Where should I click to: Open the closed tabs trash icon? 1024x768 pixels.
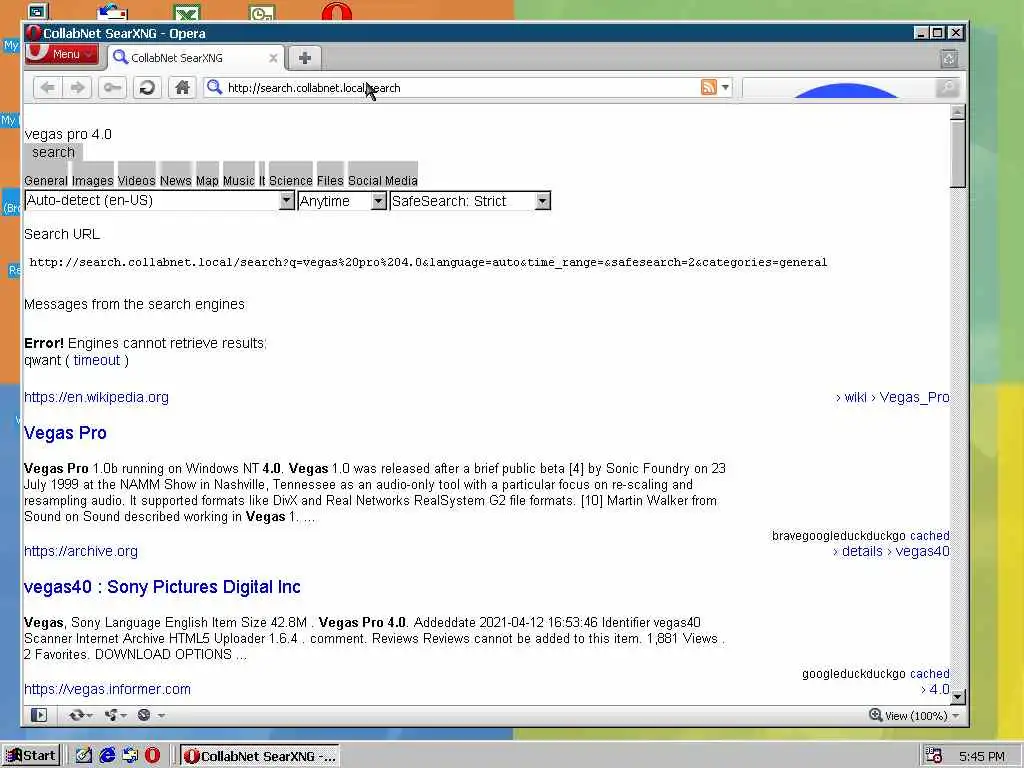949,59
